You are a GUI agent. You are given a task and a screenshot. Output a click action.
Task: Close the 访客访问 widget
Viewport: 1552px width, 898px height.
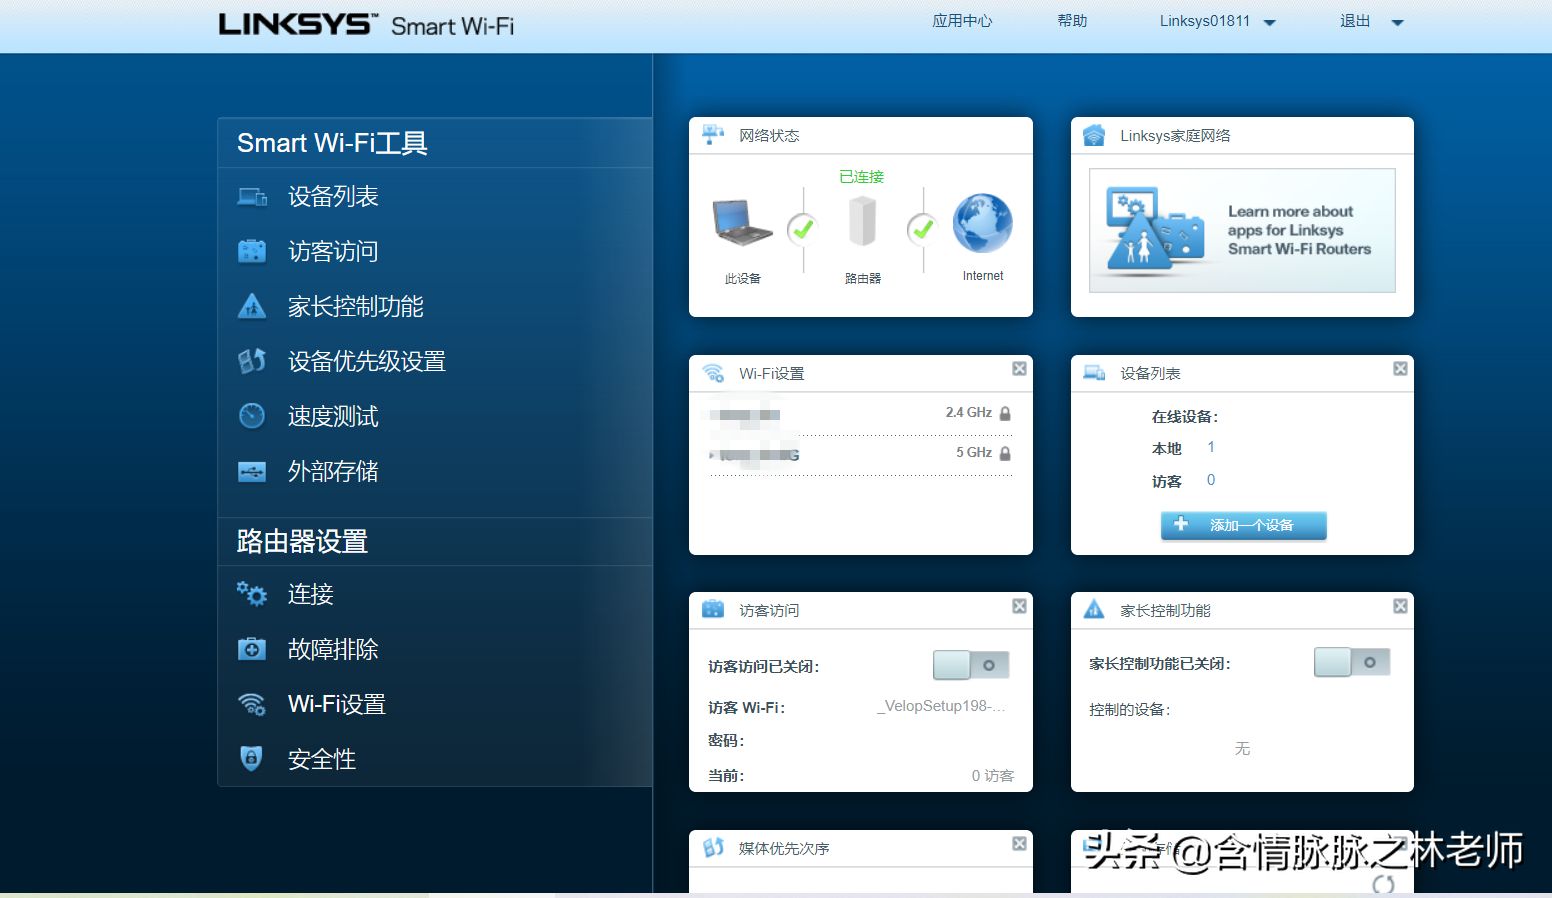[1019, 606]
